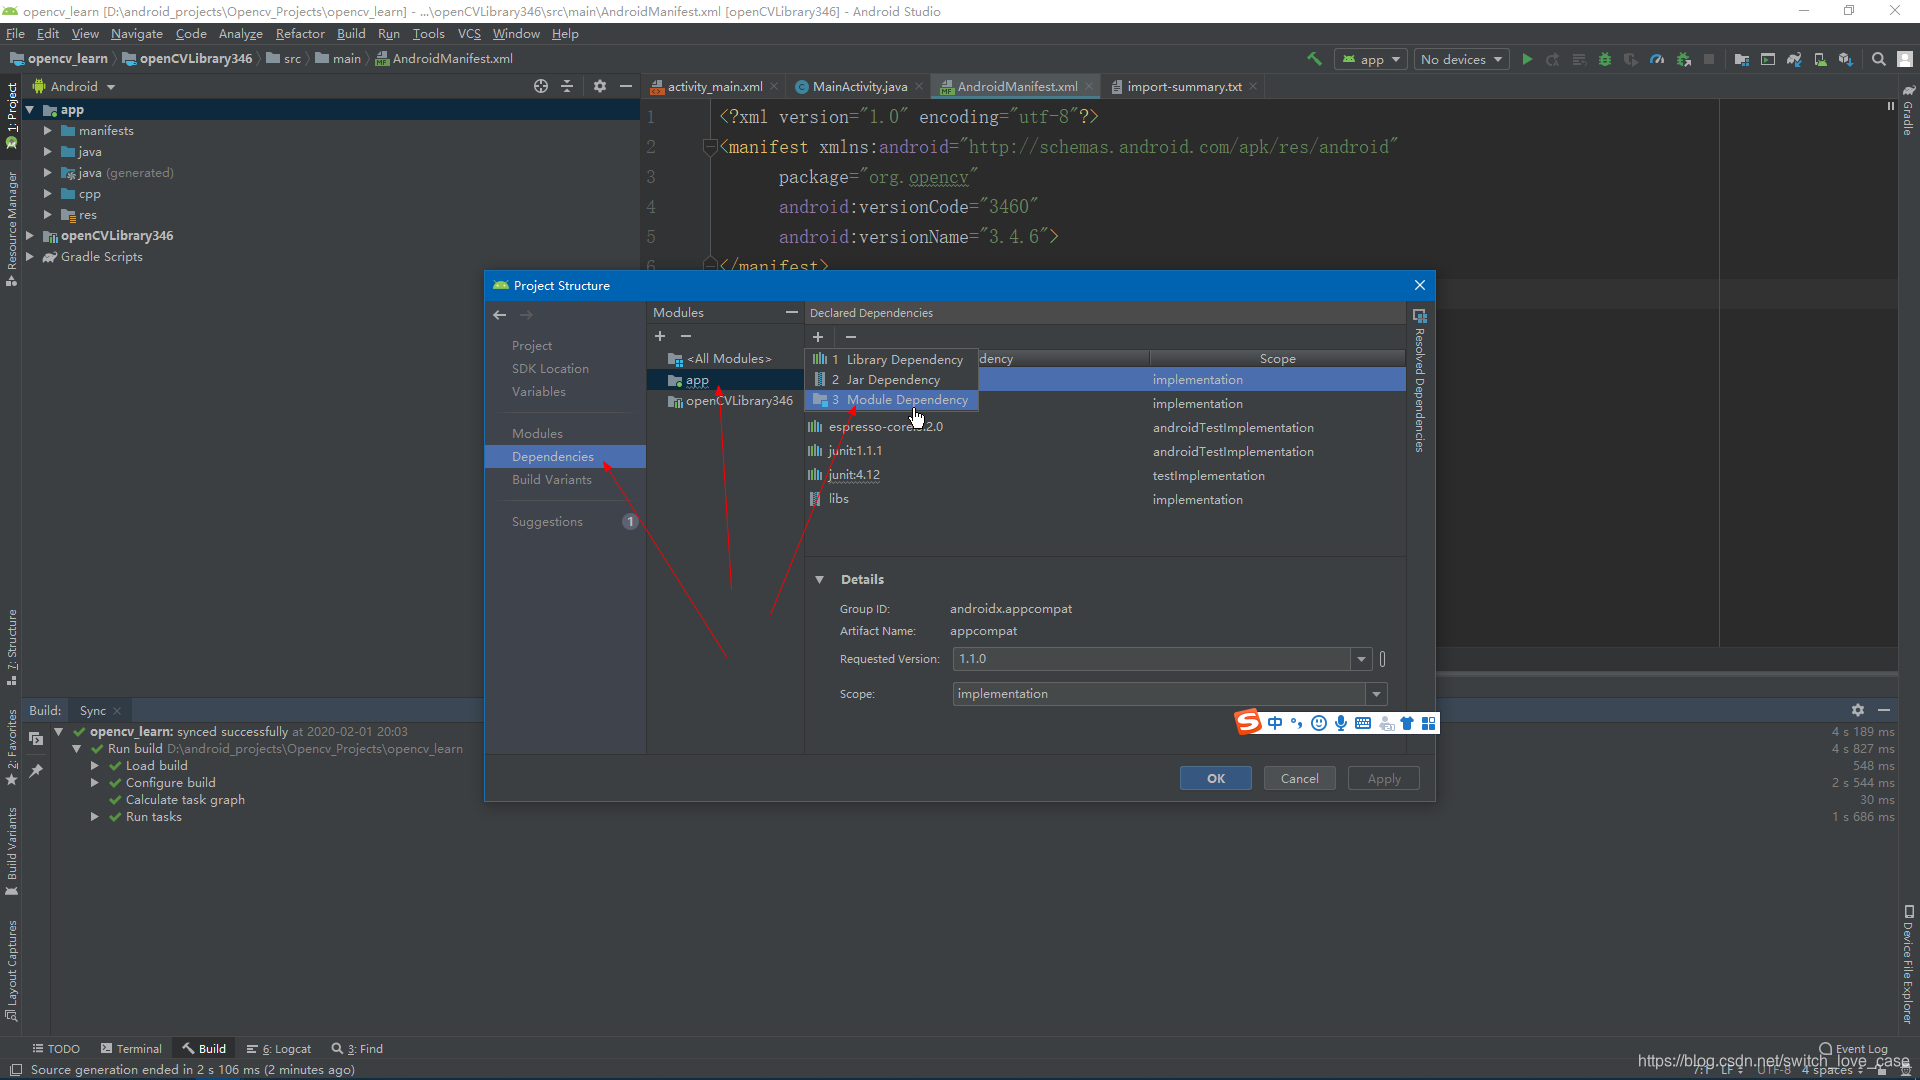This screenshot has height=1080, width=1920.
Task: Select Library Dependency menu option
Action: (x=891, y=359)
